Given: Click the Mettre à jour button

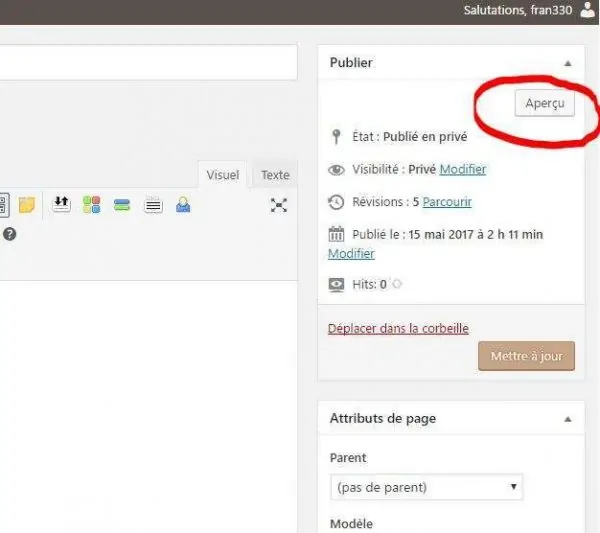Looking at the screenshot, I should pos(526,356).
